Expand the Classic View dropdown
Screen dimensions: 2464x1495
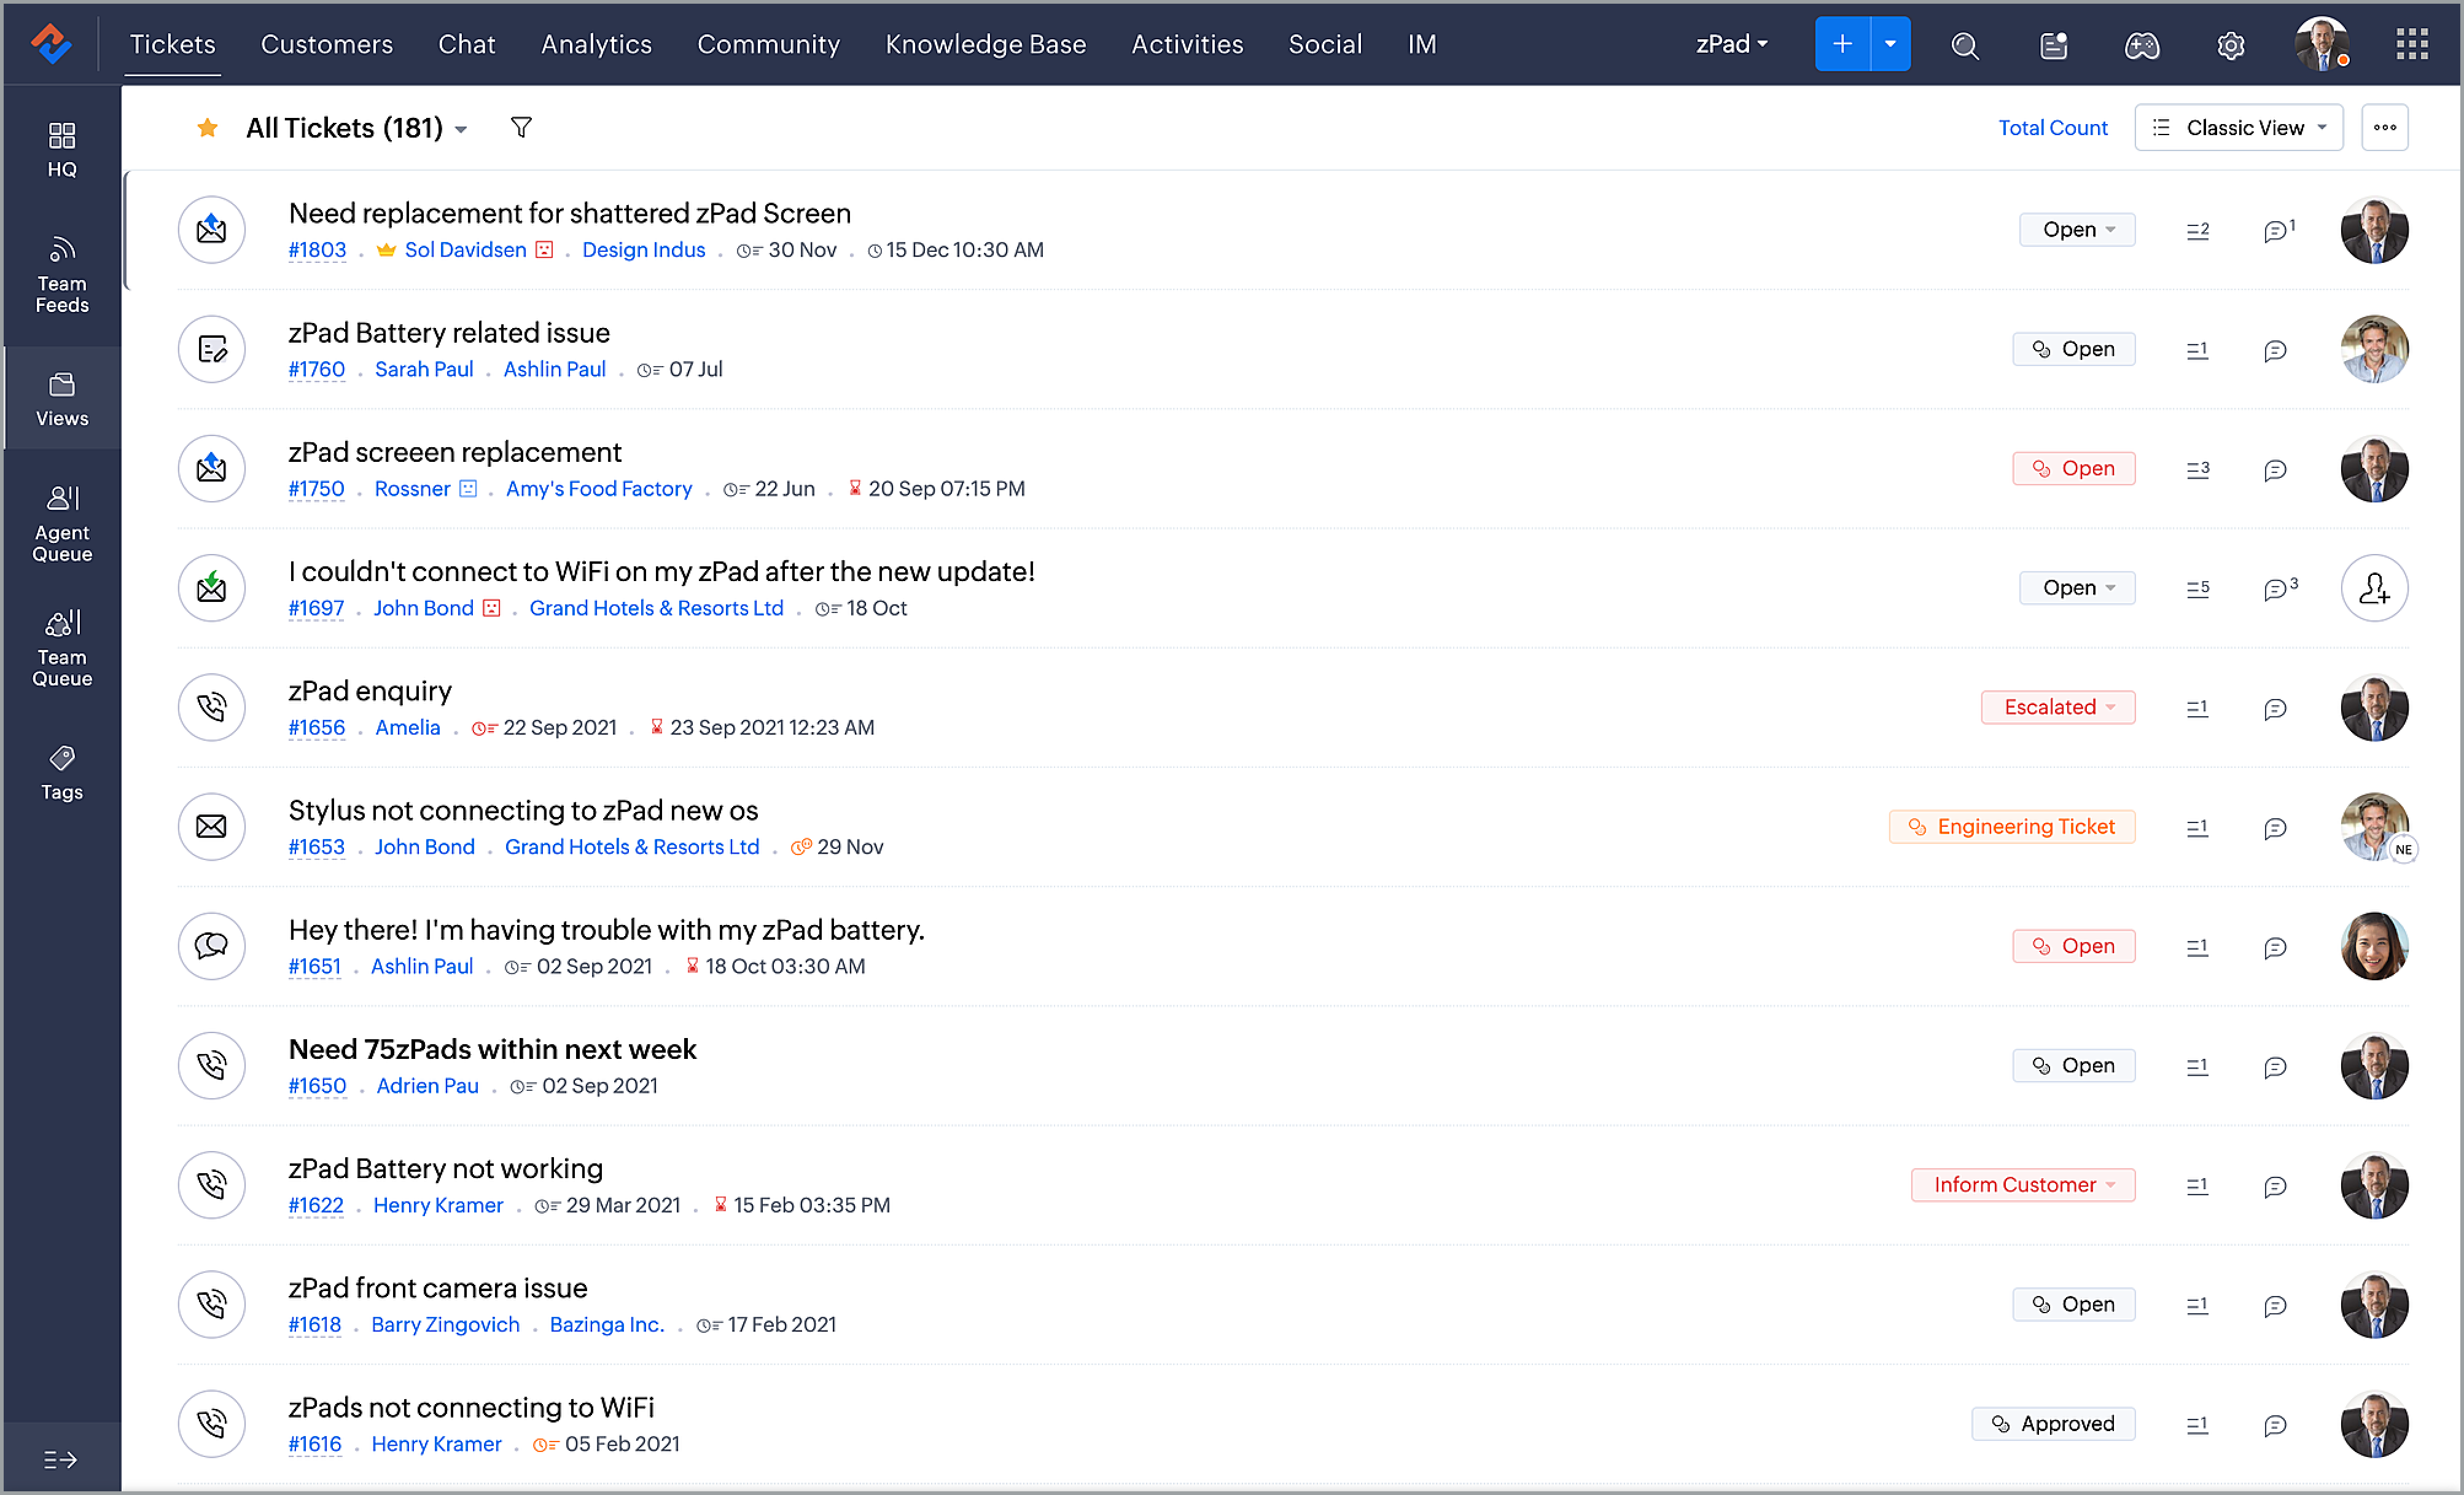[x=2238, y=127]
